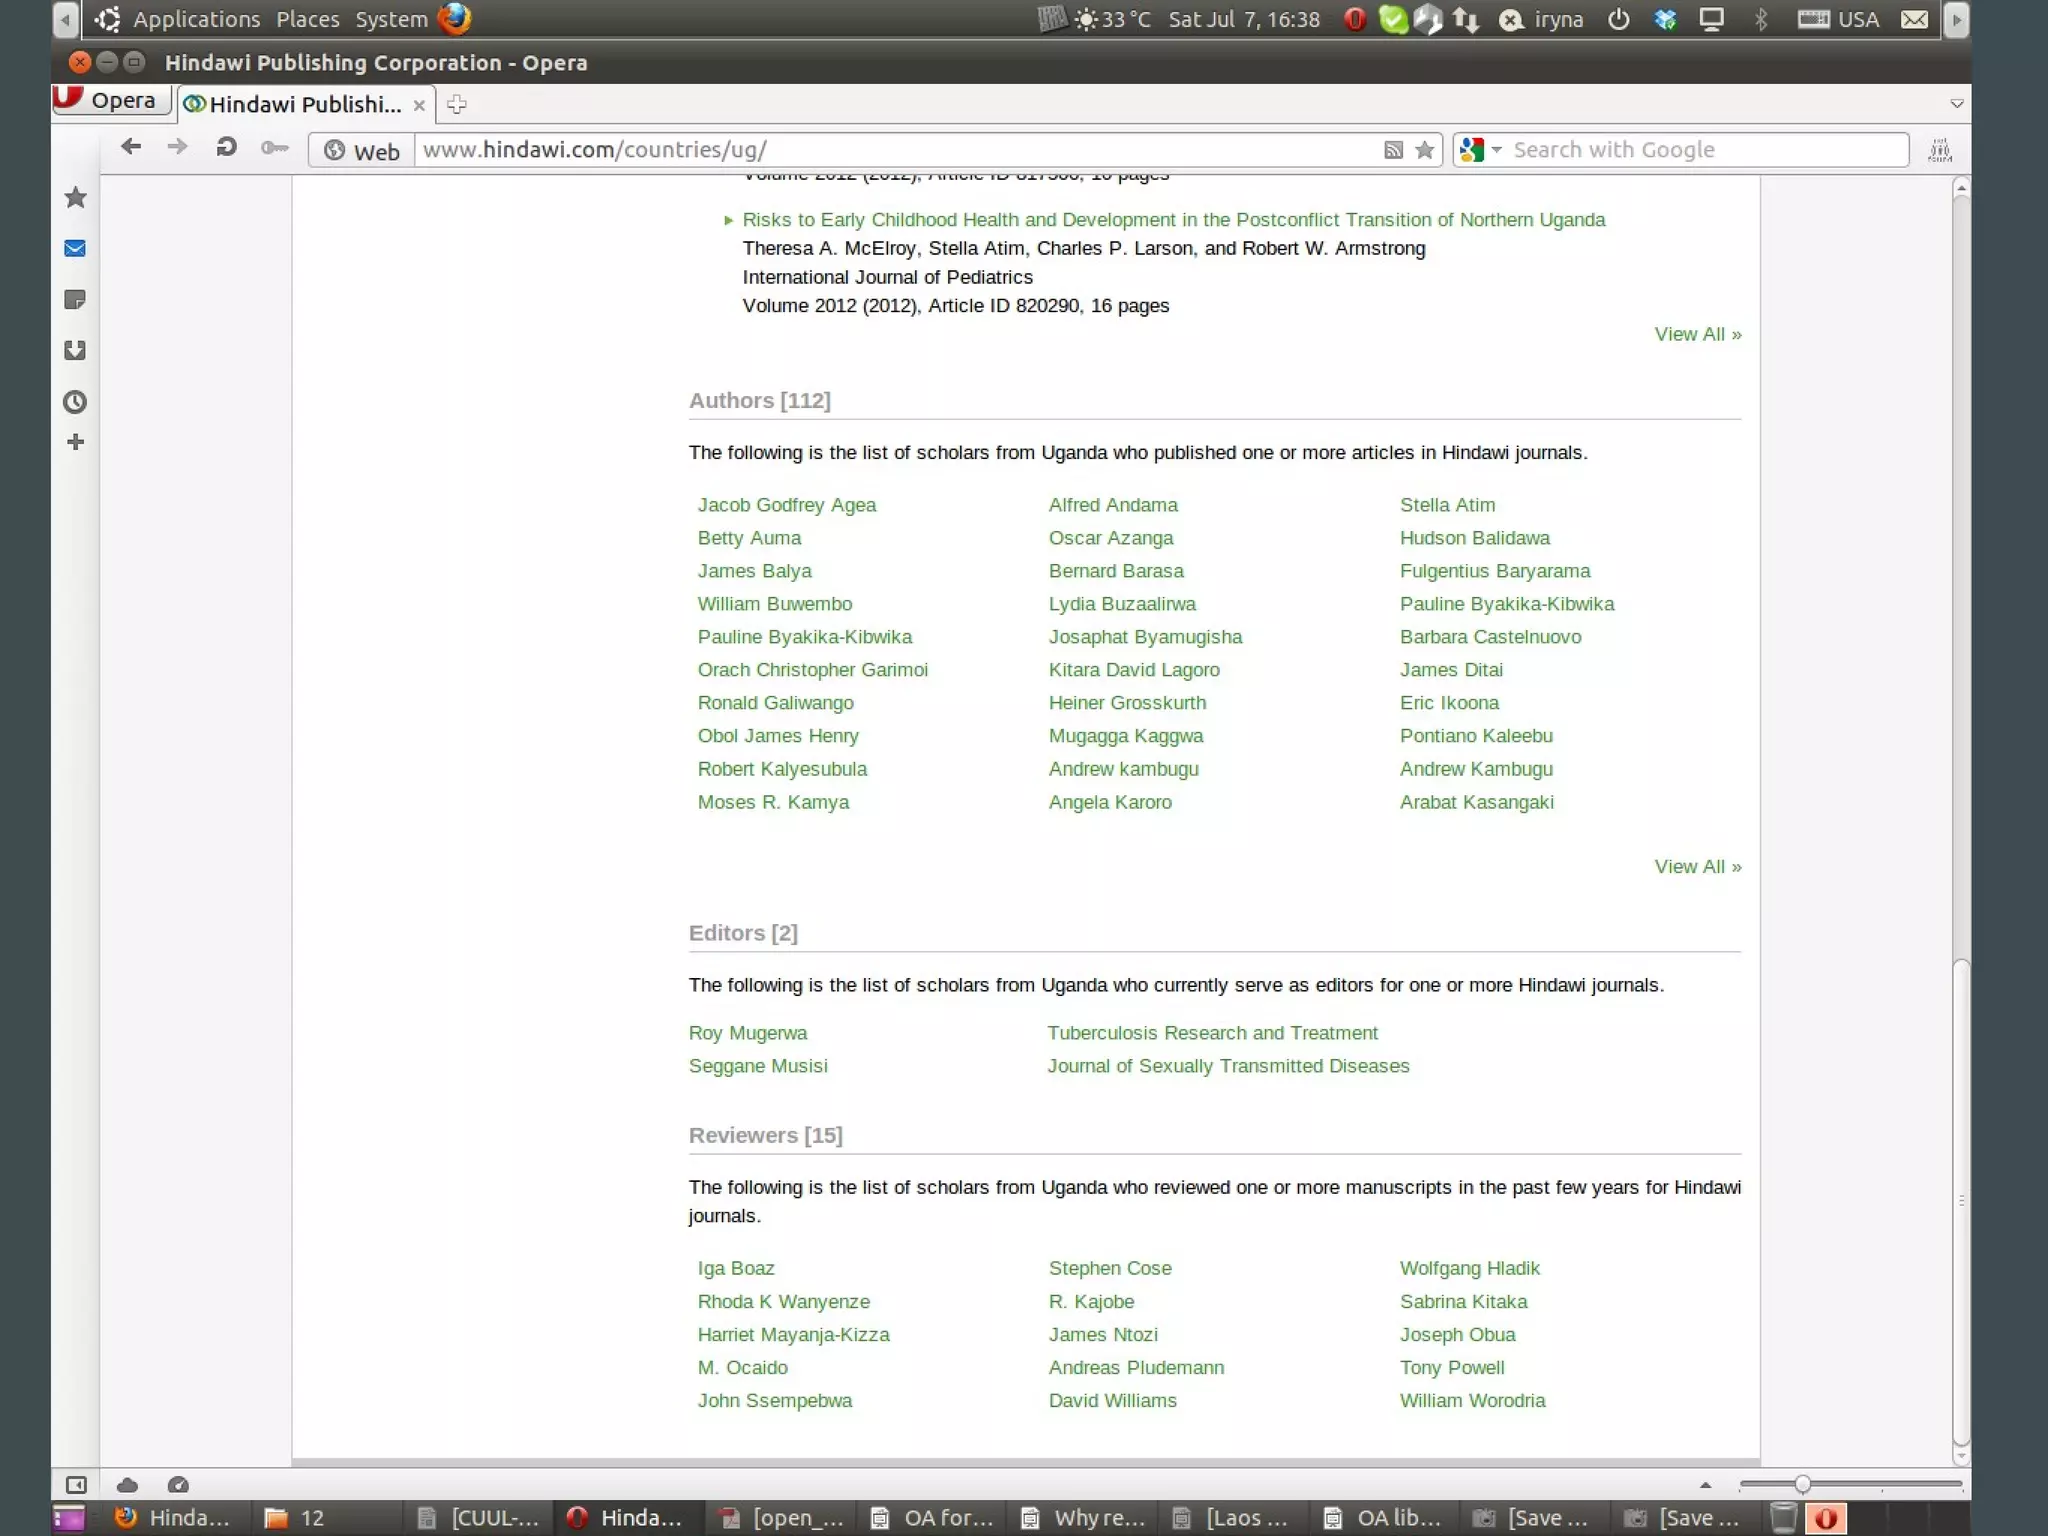Open the Opera main menu button

click(x=108, y=101)
